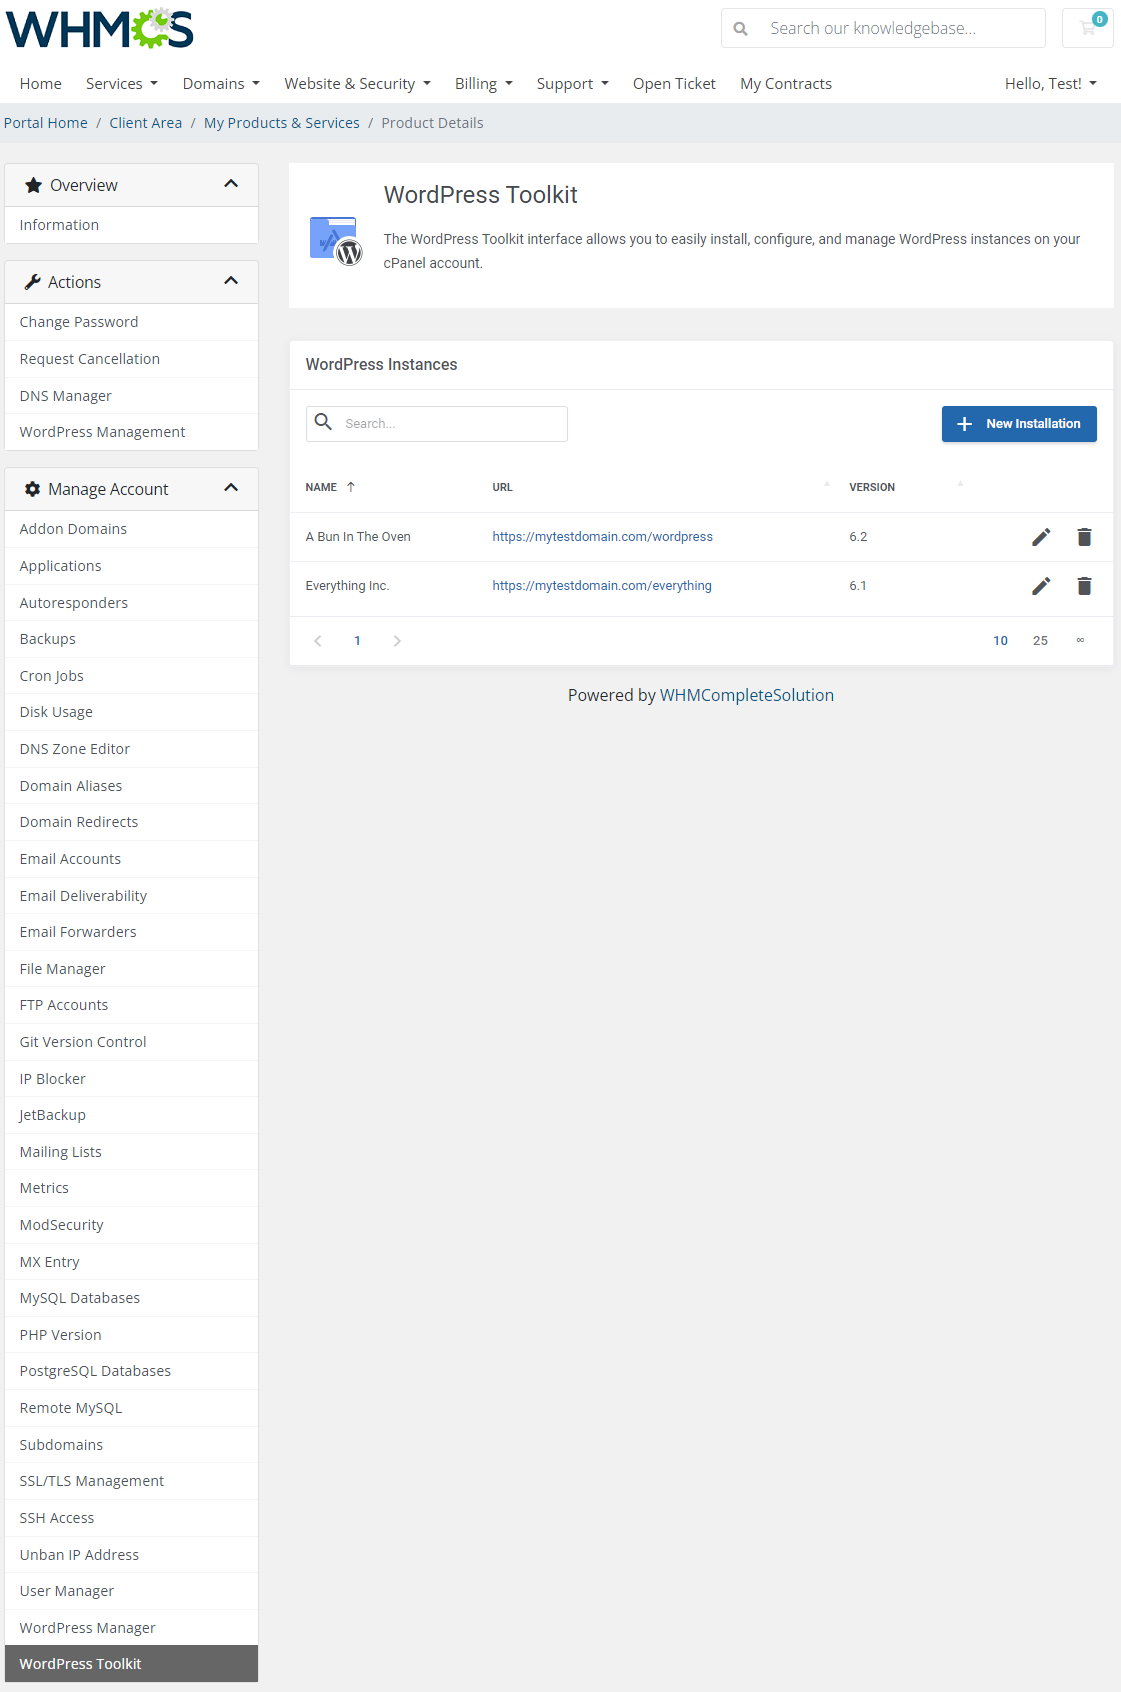Open Backups in sidebar
Viewport: 1121px width, 1692px height.
(x=131, y=639)
